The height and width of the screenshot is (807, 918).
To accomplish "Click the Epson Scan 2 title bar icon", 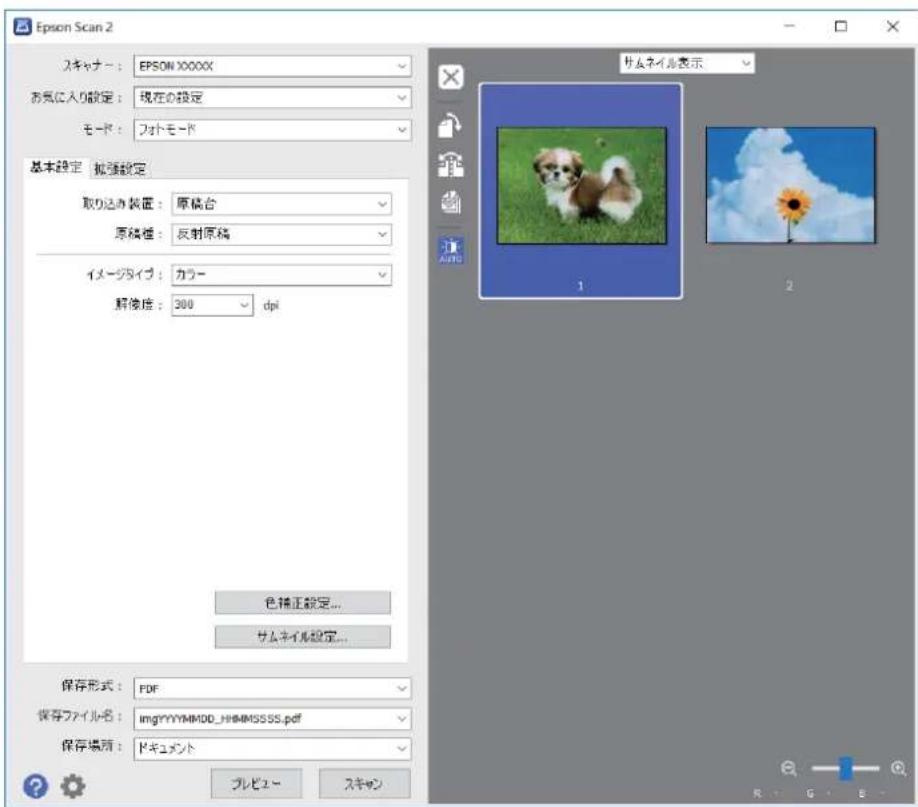I will [22, 27].
